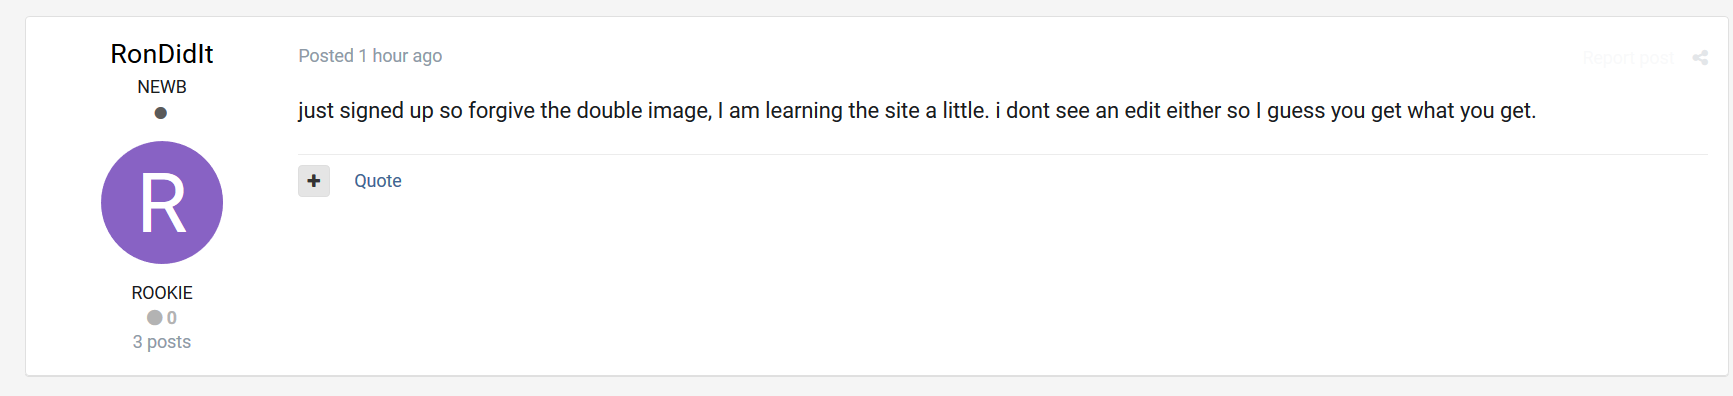Click the dark rank dot under NEWB
This screenshot has height=396, width=1733.
click(161, 113)
